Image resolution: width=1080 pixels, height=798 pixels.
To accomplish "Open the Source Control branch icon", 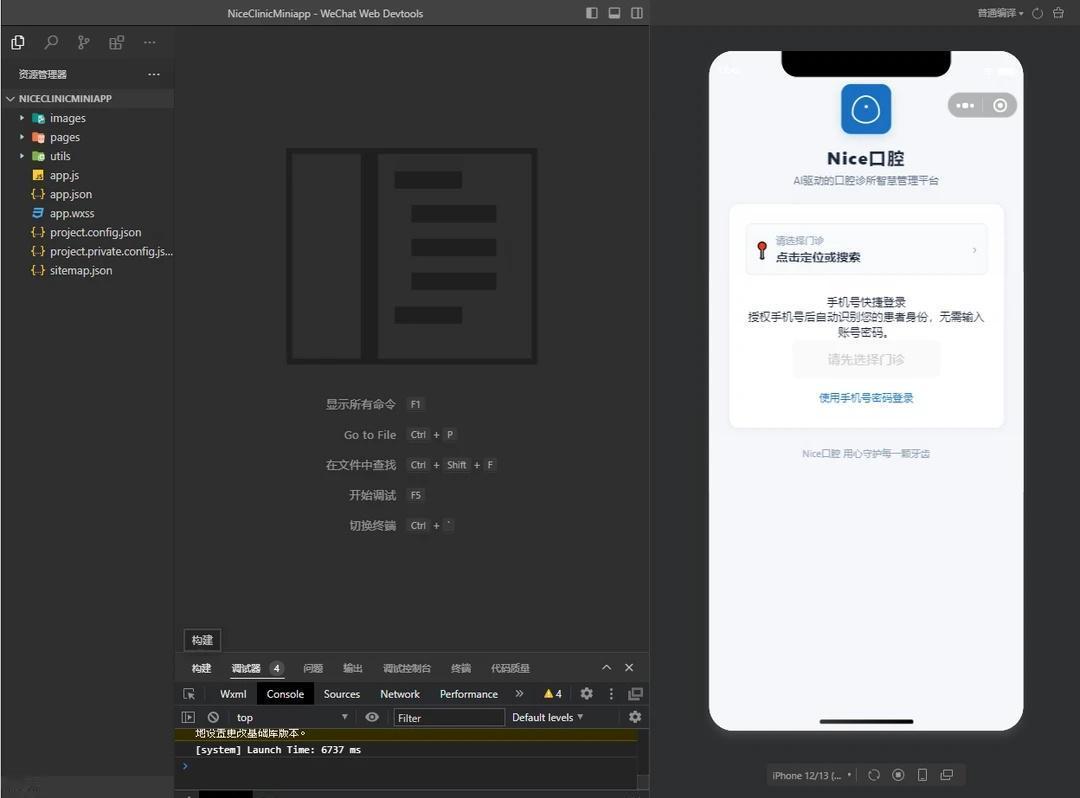I will [x=83, y=43].
